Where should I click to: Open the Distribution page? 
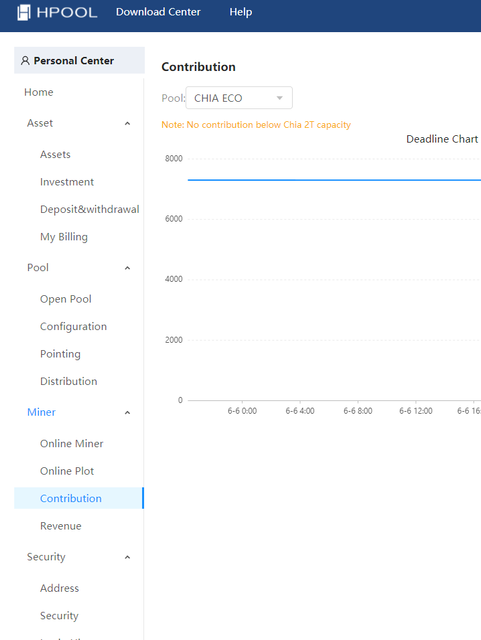click(69, 381)
